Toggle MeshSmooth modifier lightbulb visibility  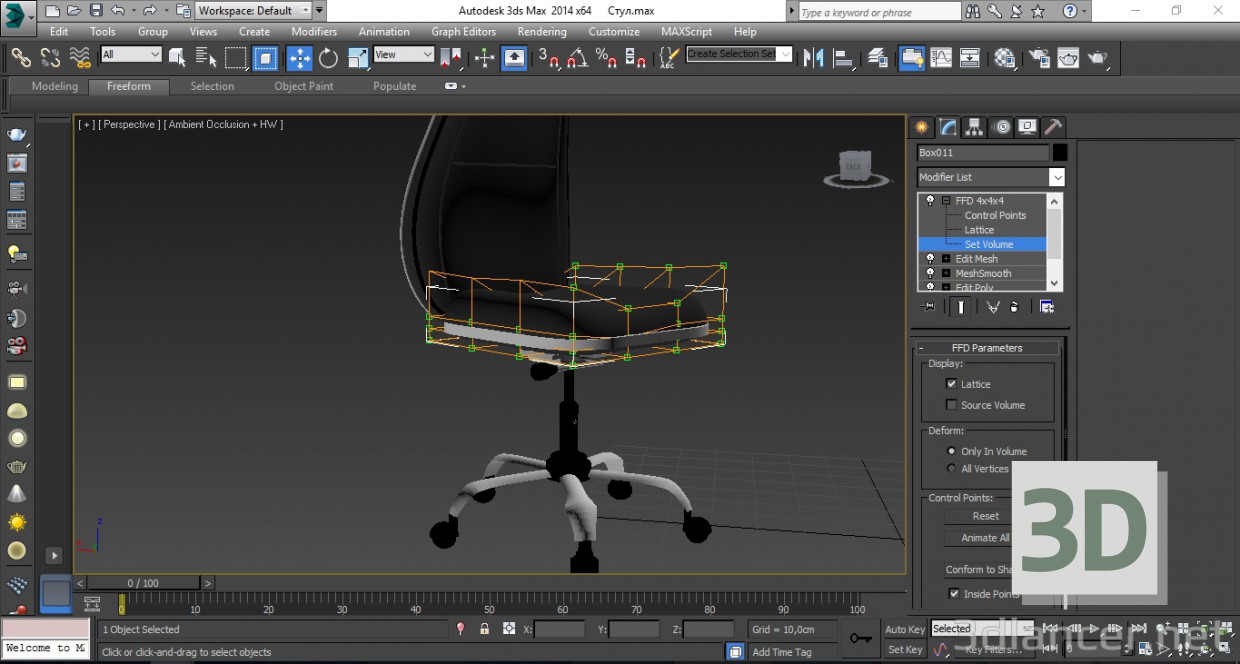930,273
